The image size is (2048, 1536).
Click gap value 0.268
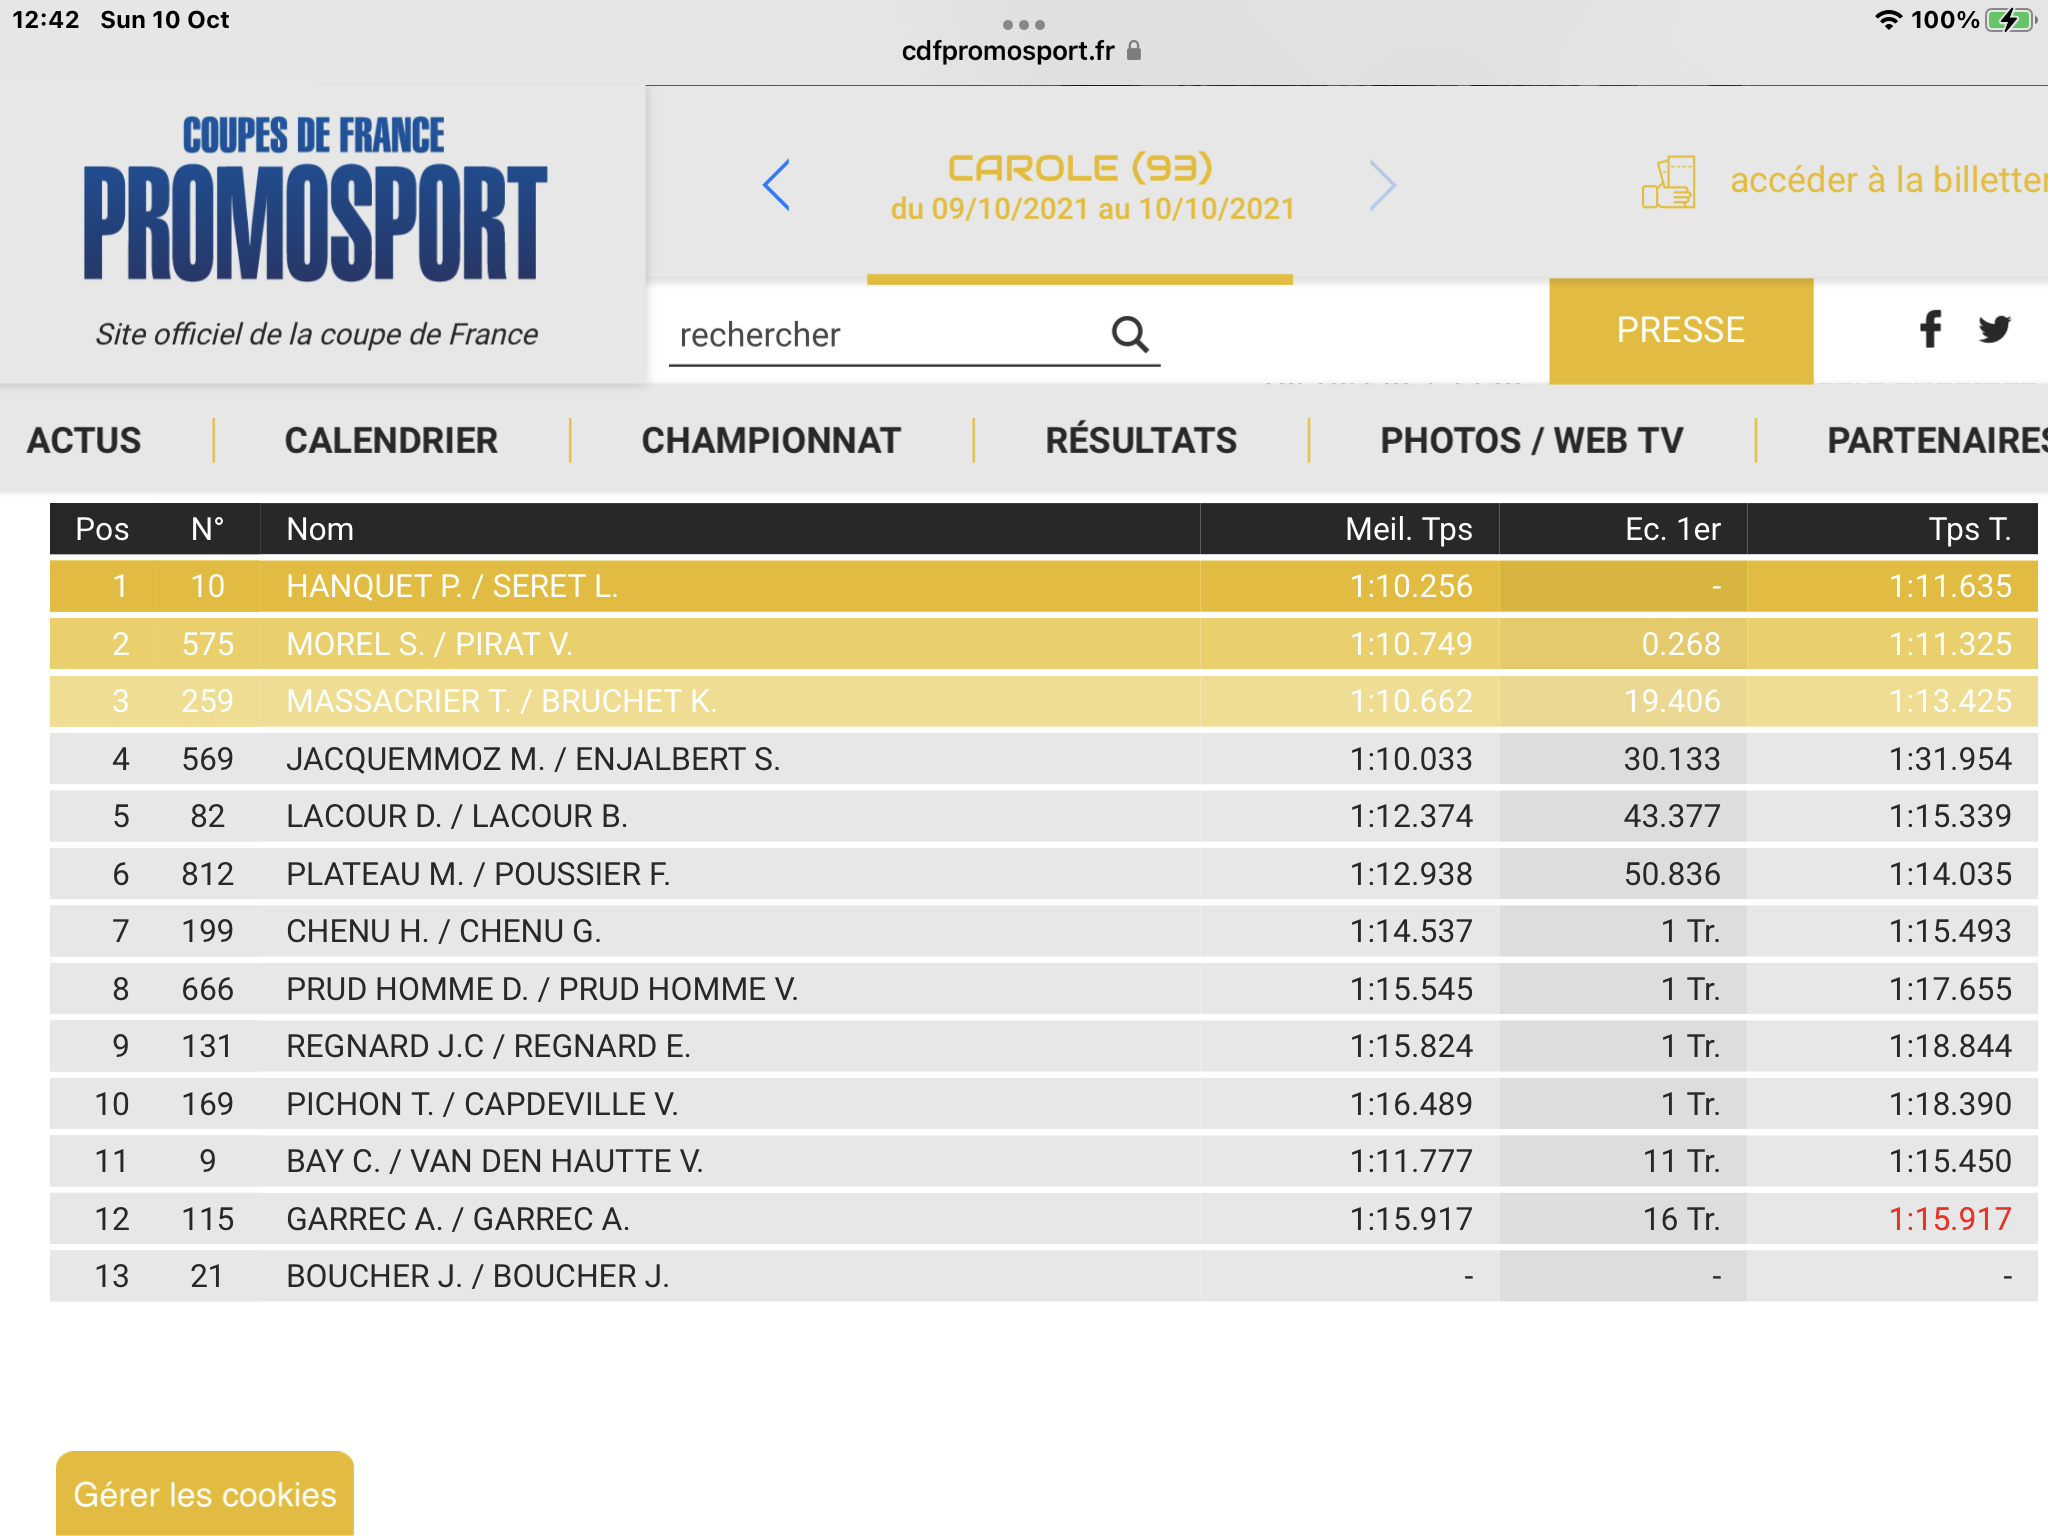click(1681, 644)
